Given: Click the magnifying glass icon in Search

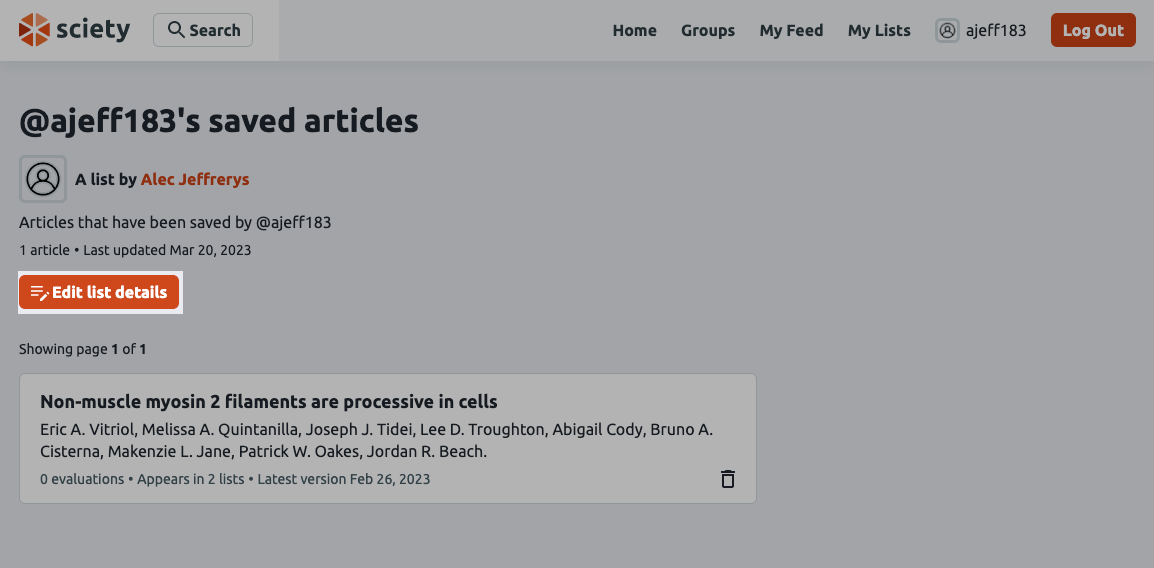Looking at the screenshot, I should 176,30.
